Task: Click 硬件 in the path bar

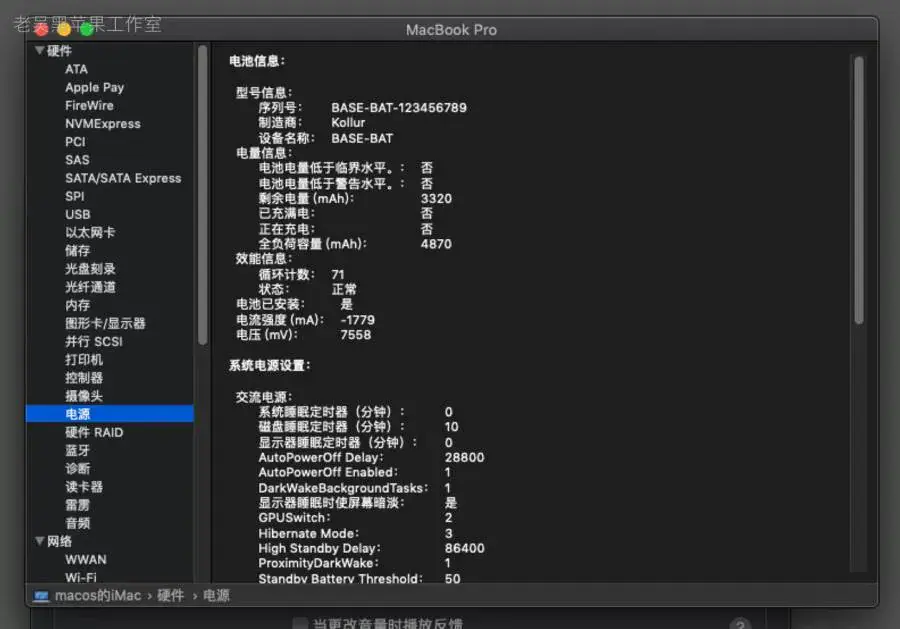Action: (x=170, y=596)
